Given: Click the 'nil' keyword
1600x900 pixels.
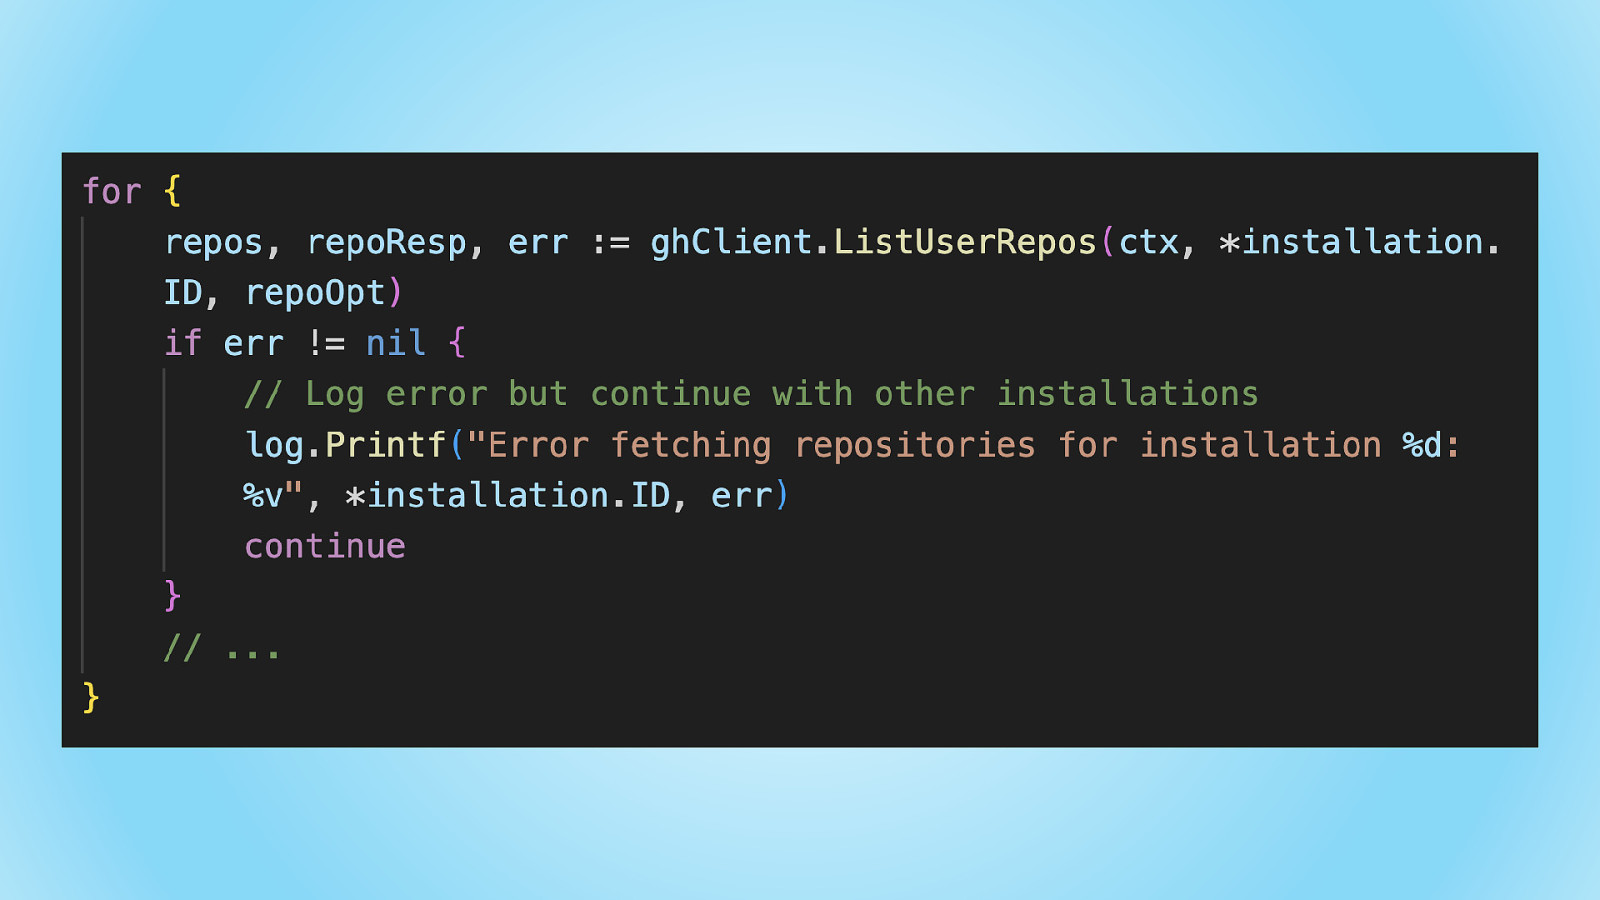Looking at the screenshot, I should point(396,343).
